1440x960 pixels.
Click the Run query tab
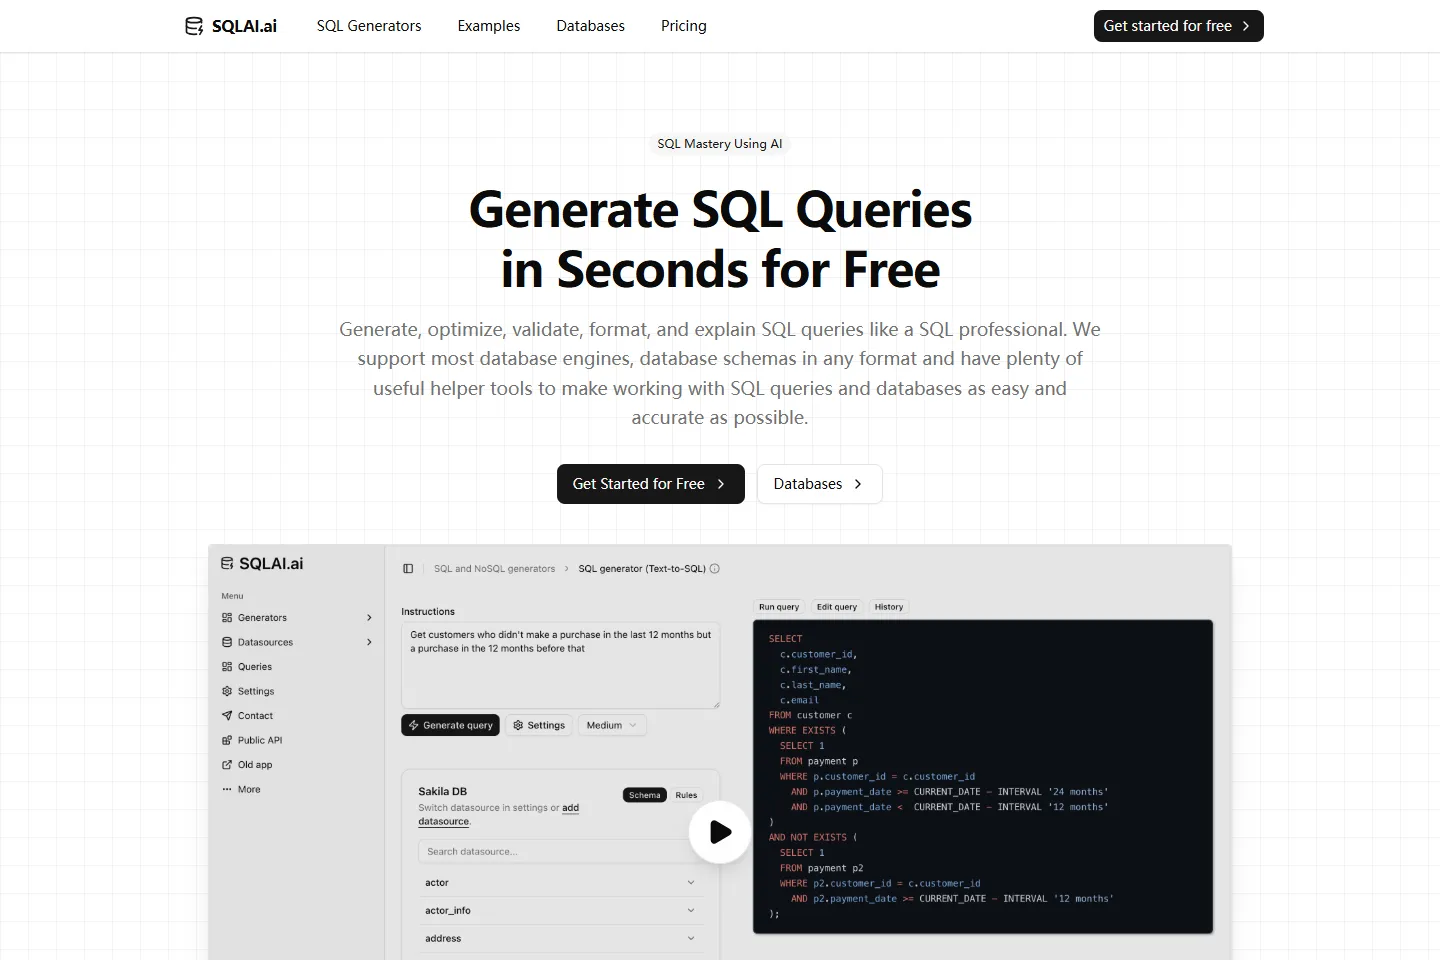pyautogui.click(x=779, y=607)
